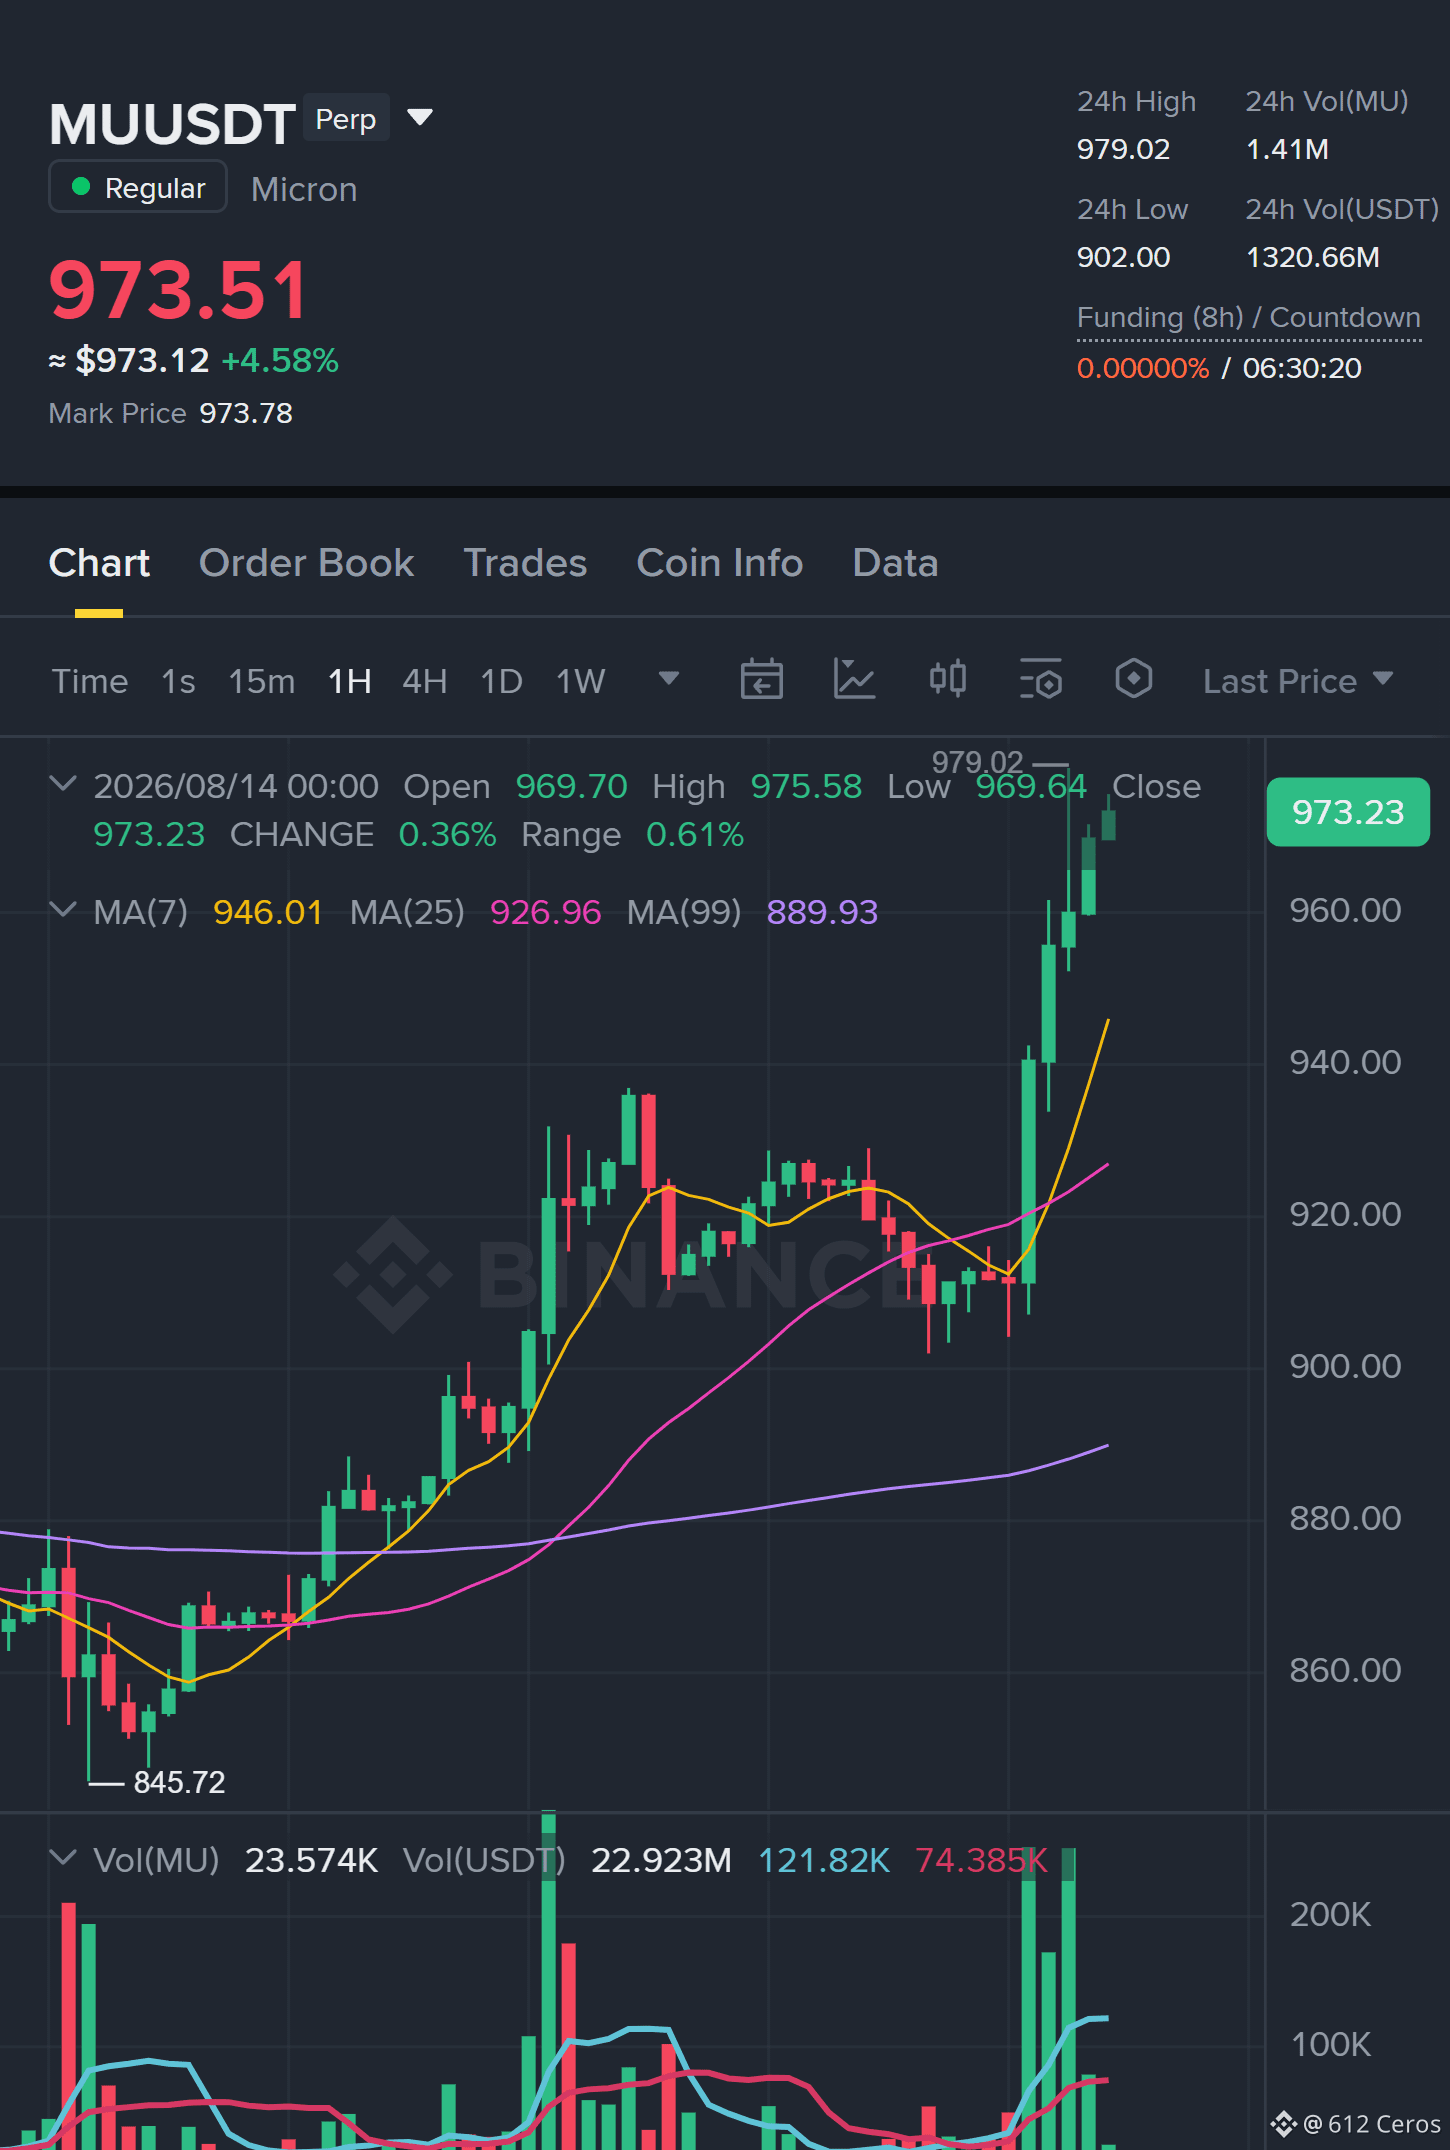Viewport: 1450px width, 2150px height.
Task: Tap the 24h High 979.02 value
Action: click(1123, 149)
